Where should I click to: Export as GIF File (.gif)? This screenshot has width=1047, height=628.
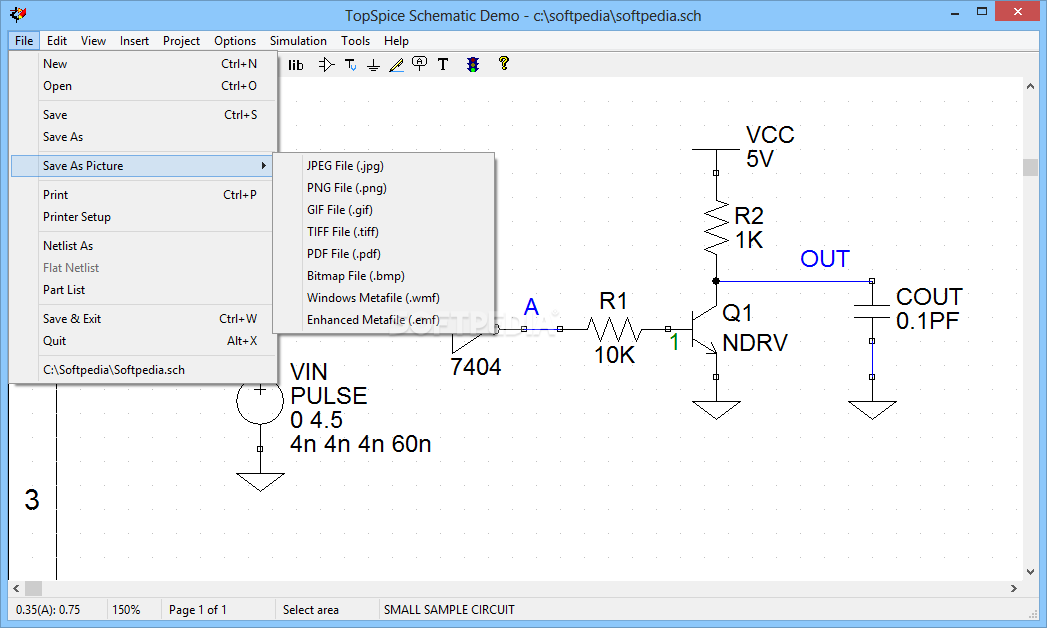point(383,210)
